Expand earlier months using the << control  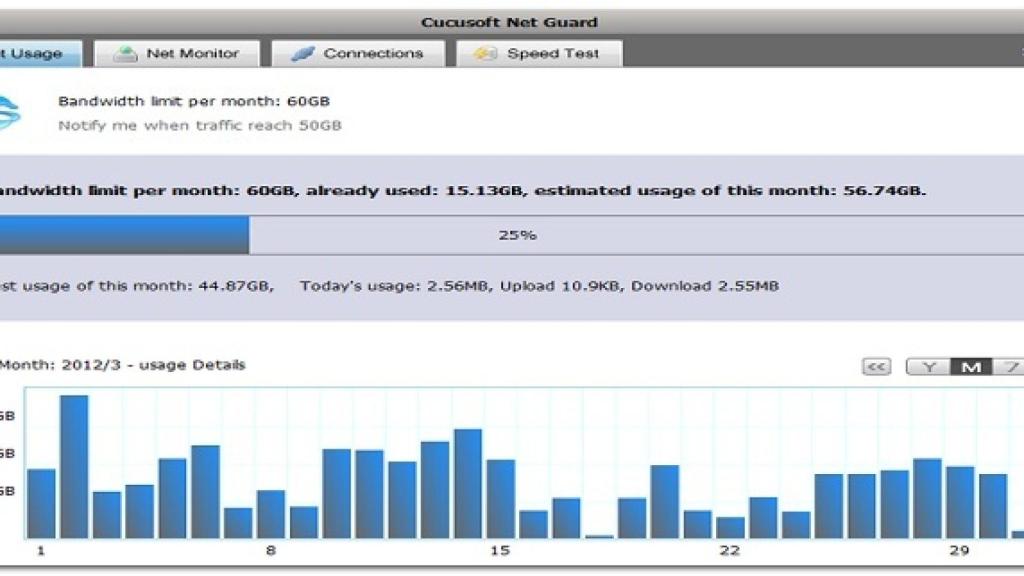coord(875,366)
